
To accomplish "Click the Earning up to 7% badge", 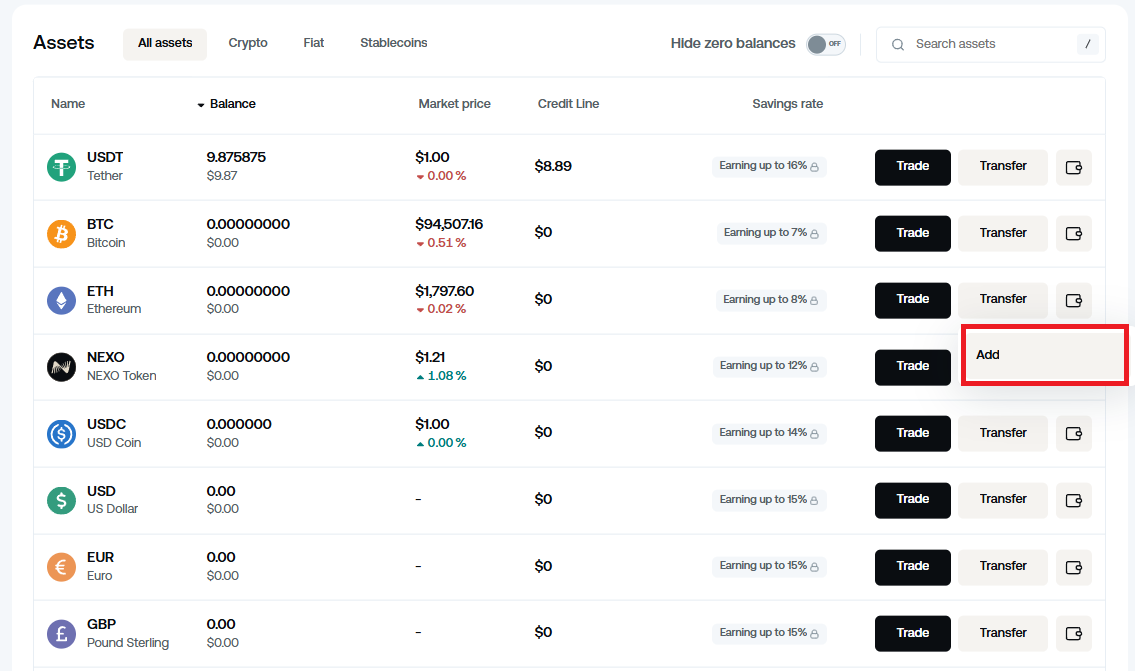I will [x=771, y=233].
